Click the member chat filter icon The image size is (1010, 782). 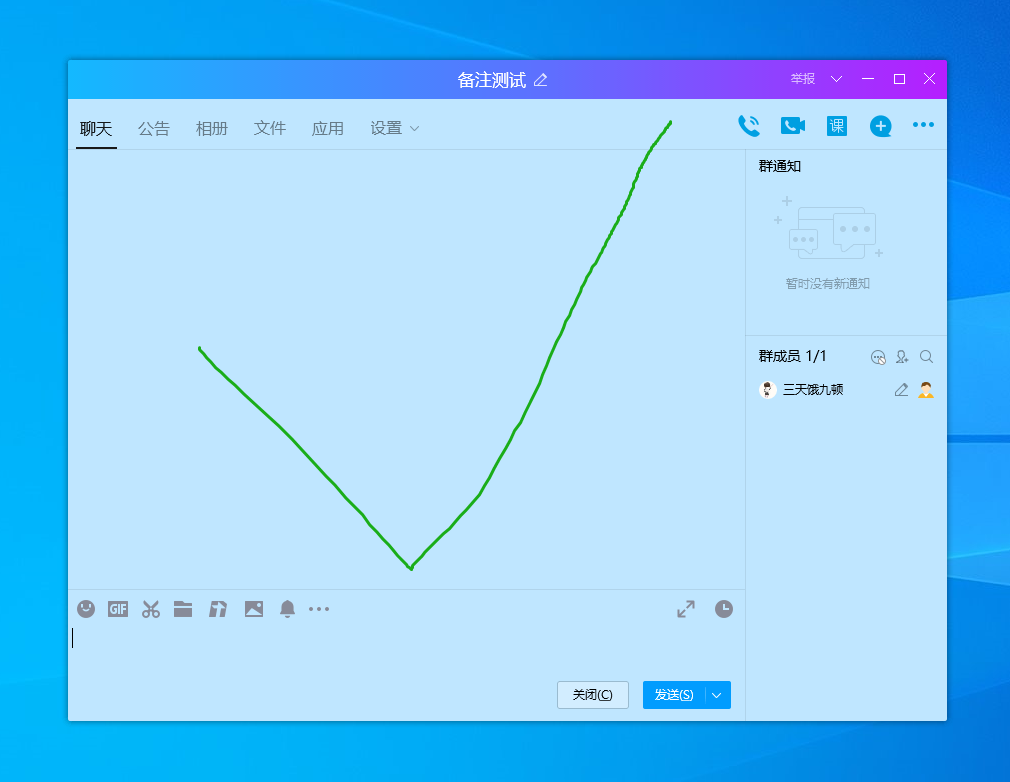coord(878,357)
